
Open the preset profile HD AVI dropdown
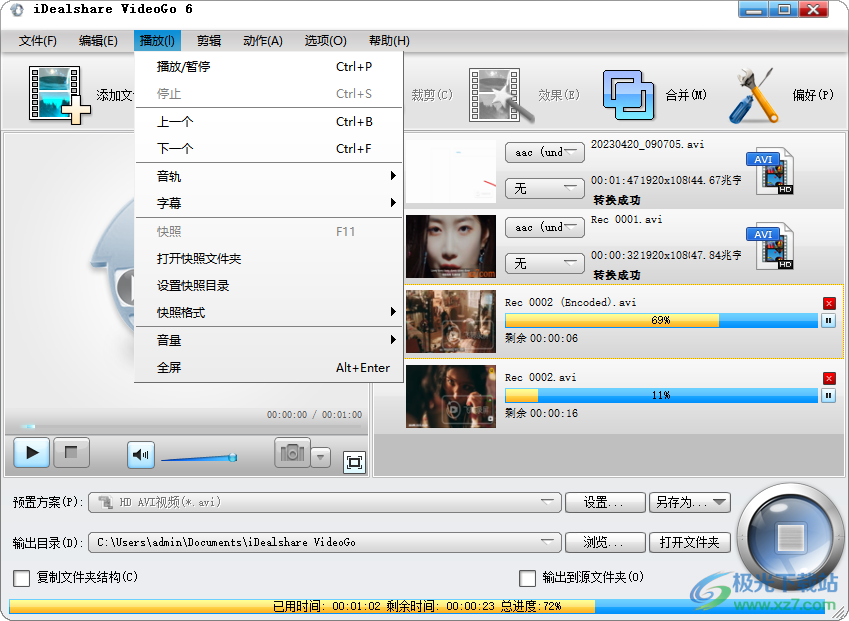point(324,502)
